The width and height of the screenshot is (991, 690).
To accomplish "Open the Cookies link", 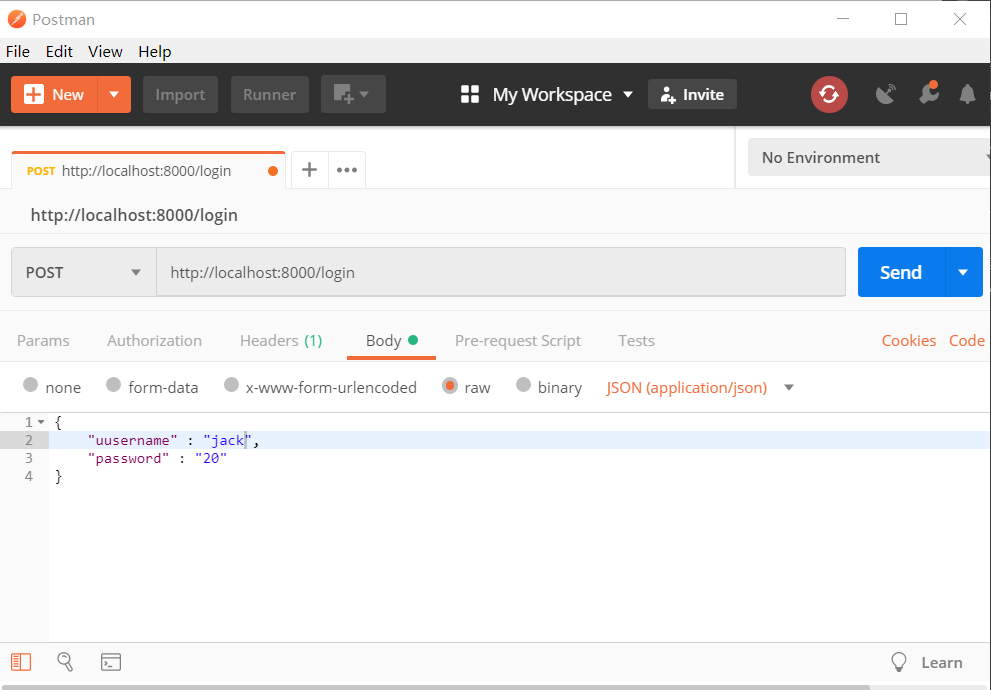I will pos(909,341).
